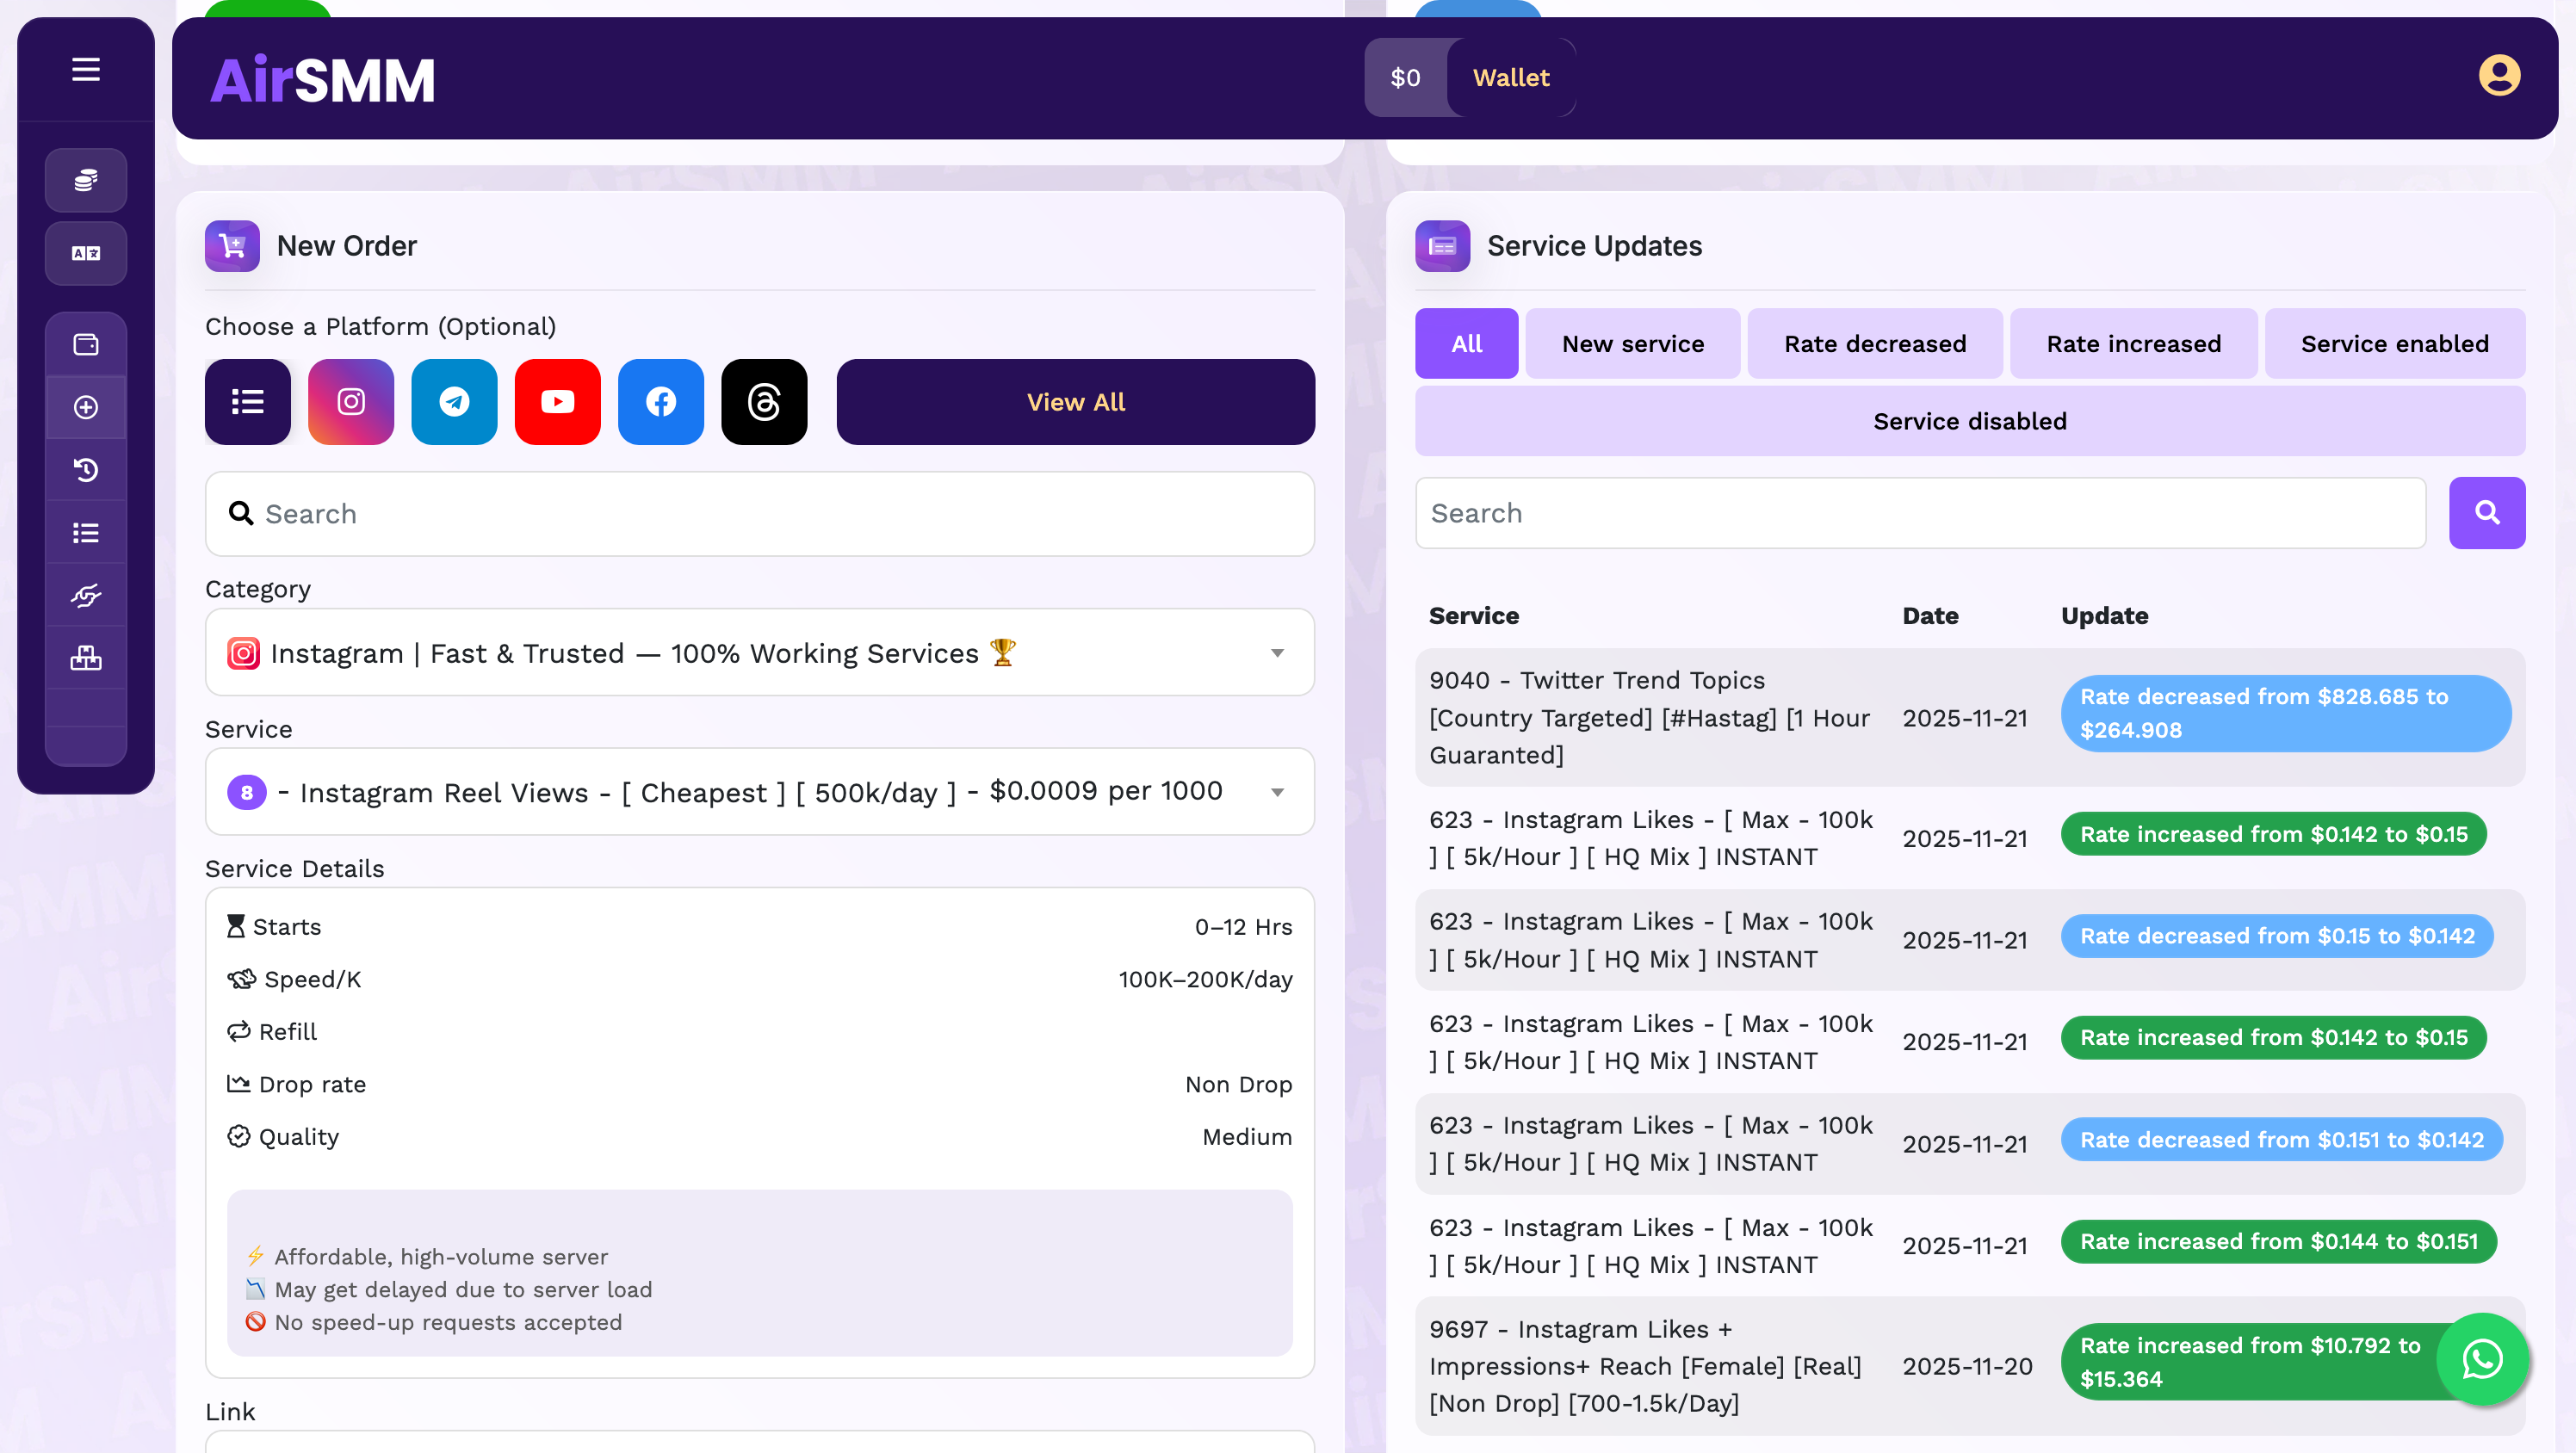Screen dimensions: 2576x1453
Task: Select the Facebook platform icon
Action: coord(660,402)
